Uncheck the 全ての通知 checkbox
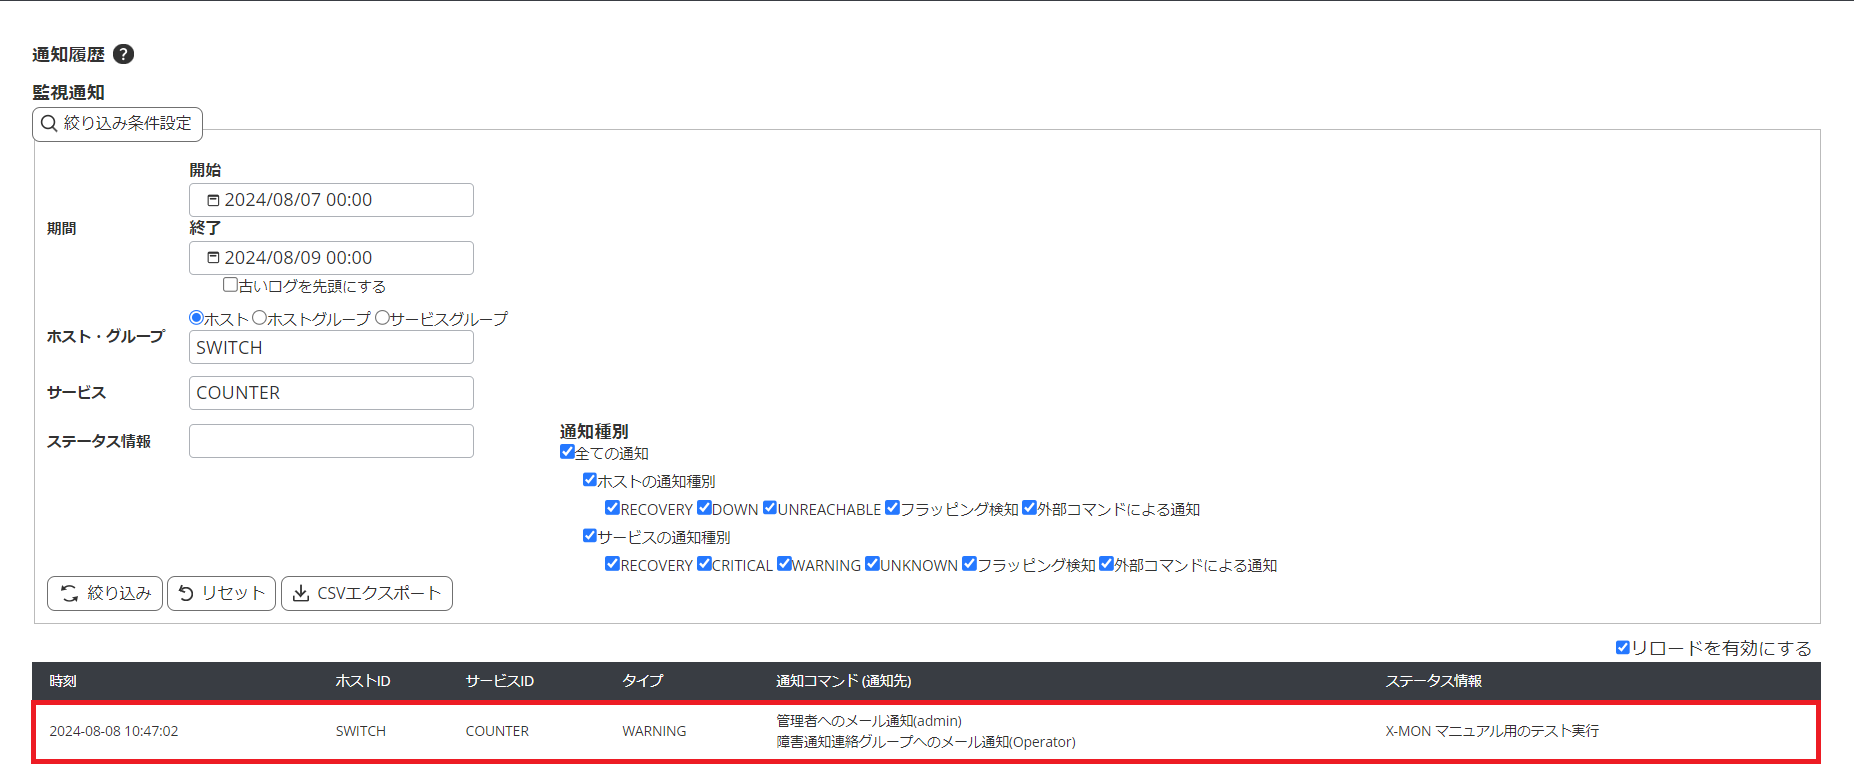1854x772 pixels. [x=567, y=452]
